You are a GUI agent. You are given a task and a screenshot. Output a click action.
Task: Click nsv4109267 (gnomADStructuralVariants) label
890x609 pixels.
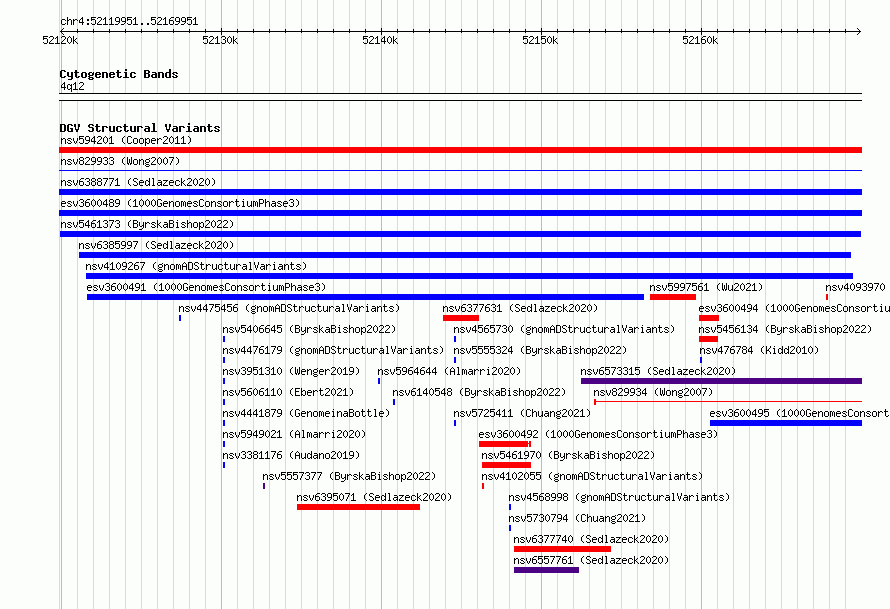pos(196,266)
